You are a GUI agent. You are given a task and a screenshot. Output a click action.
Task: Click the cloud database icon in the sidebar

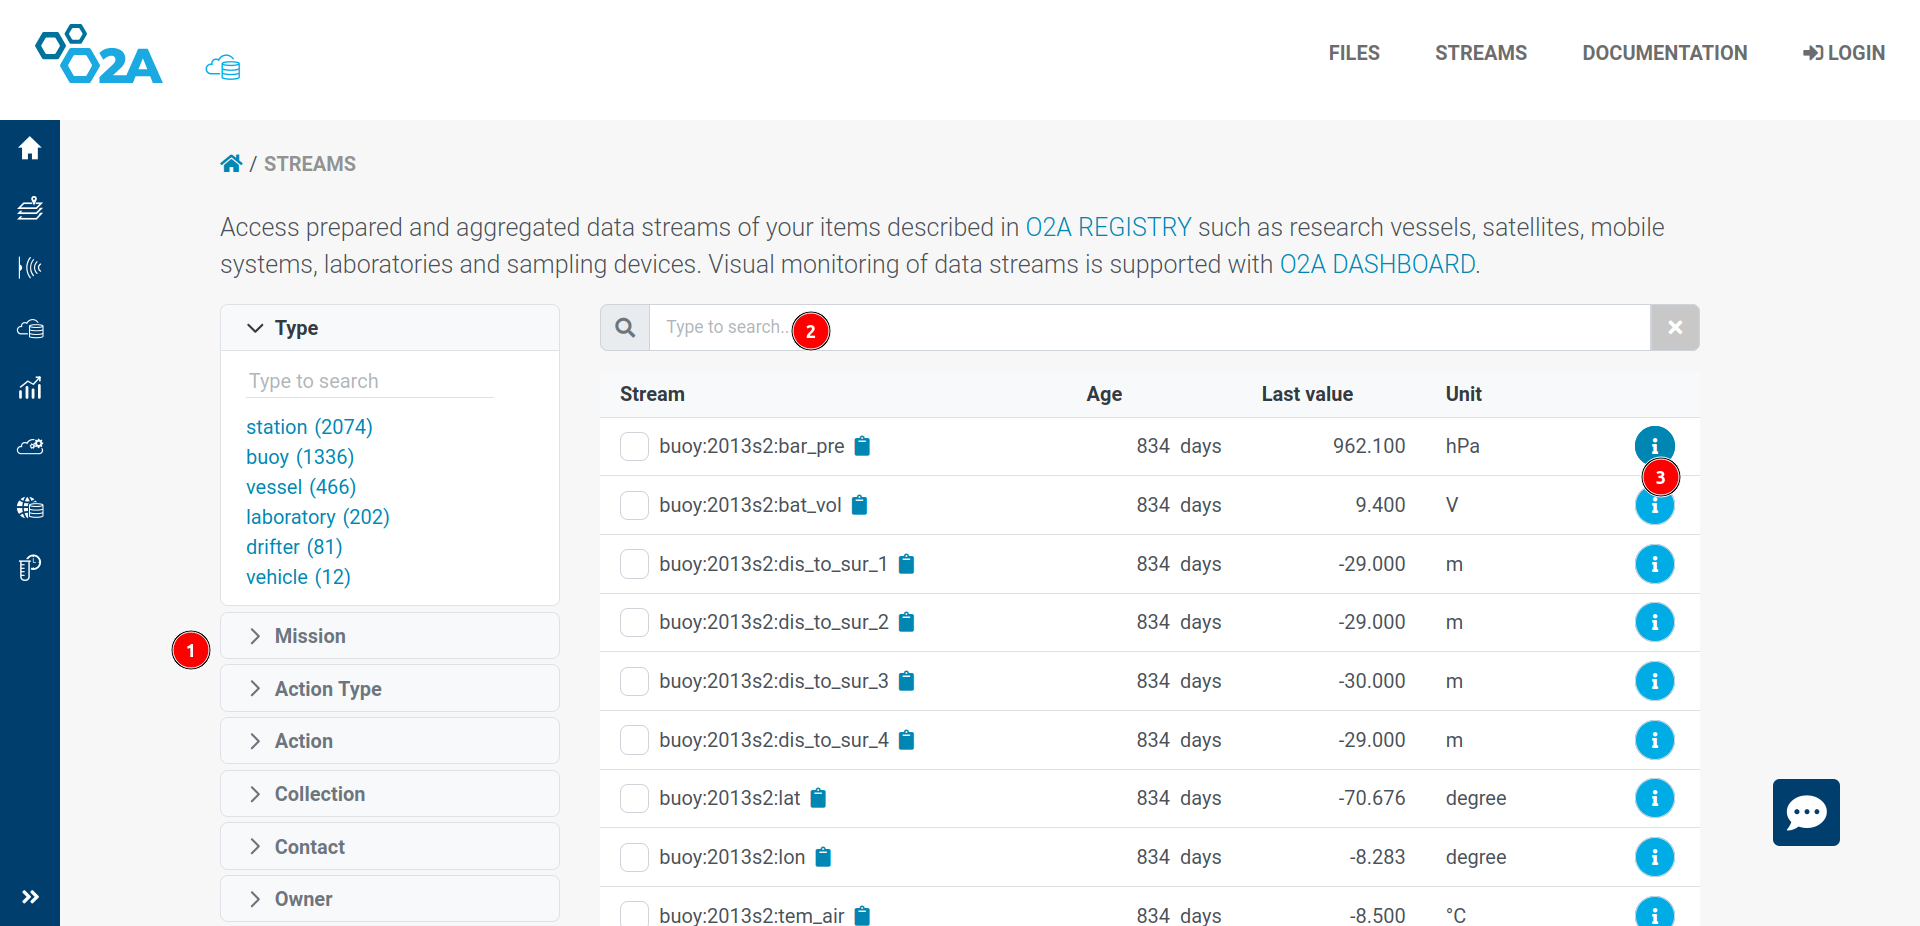pyautogui.click(x=30, y=328)
